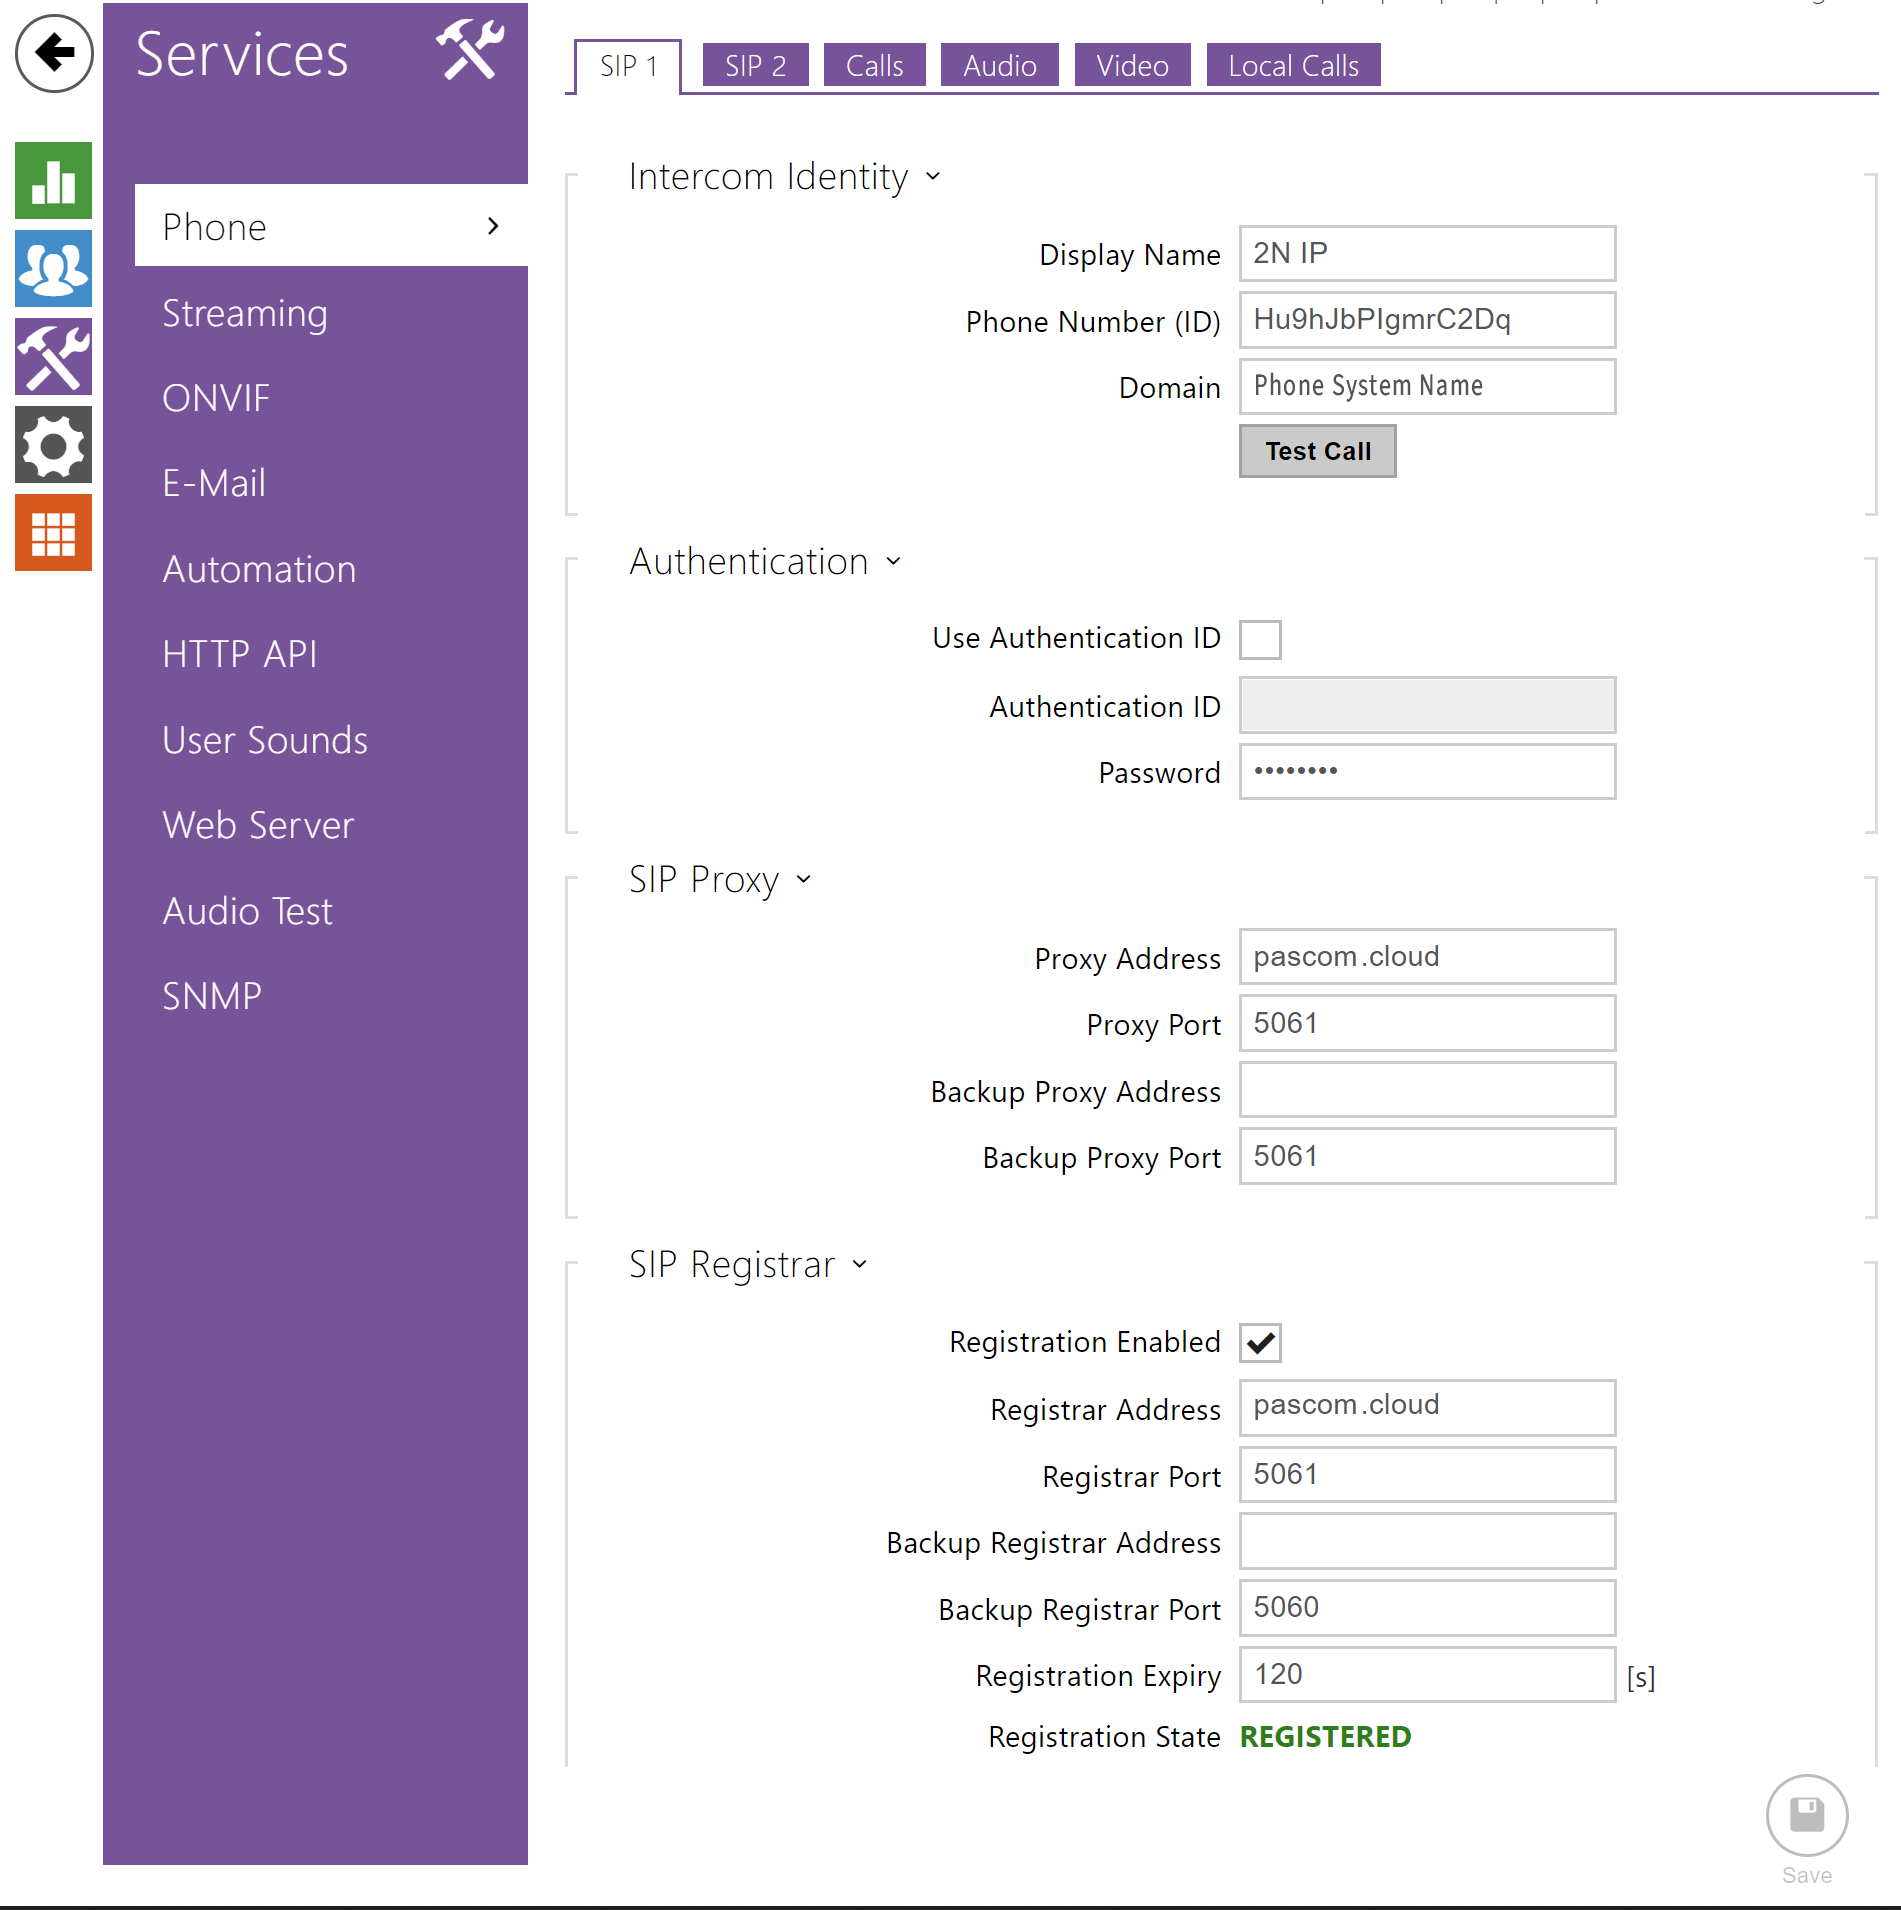Click the REGISTERED status text
Image resolution: width=1901 pixels, height=1910 pixels.
[1325, 1737]
